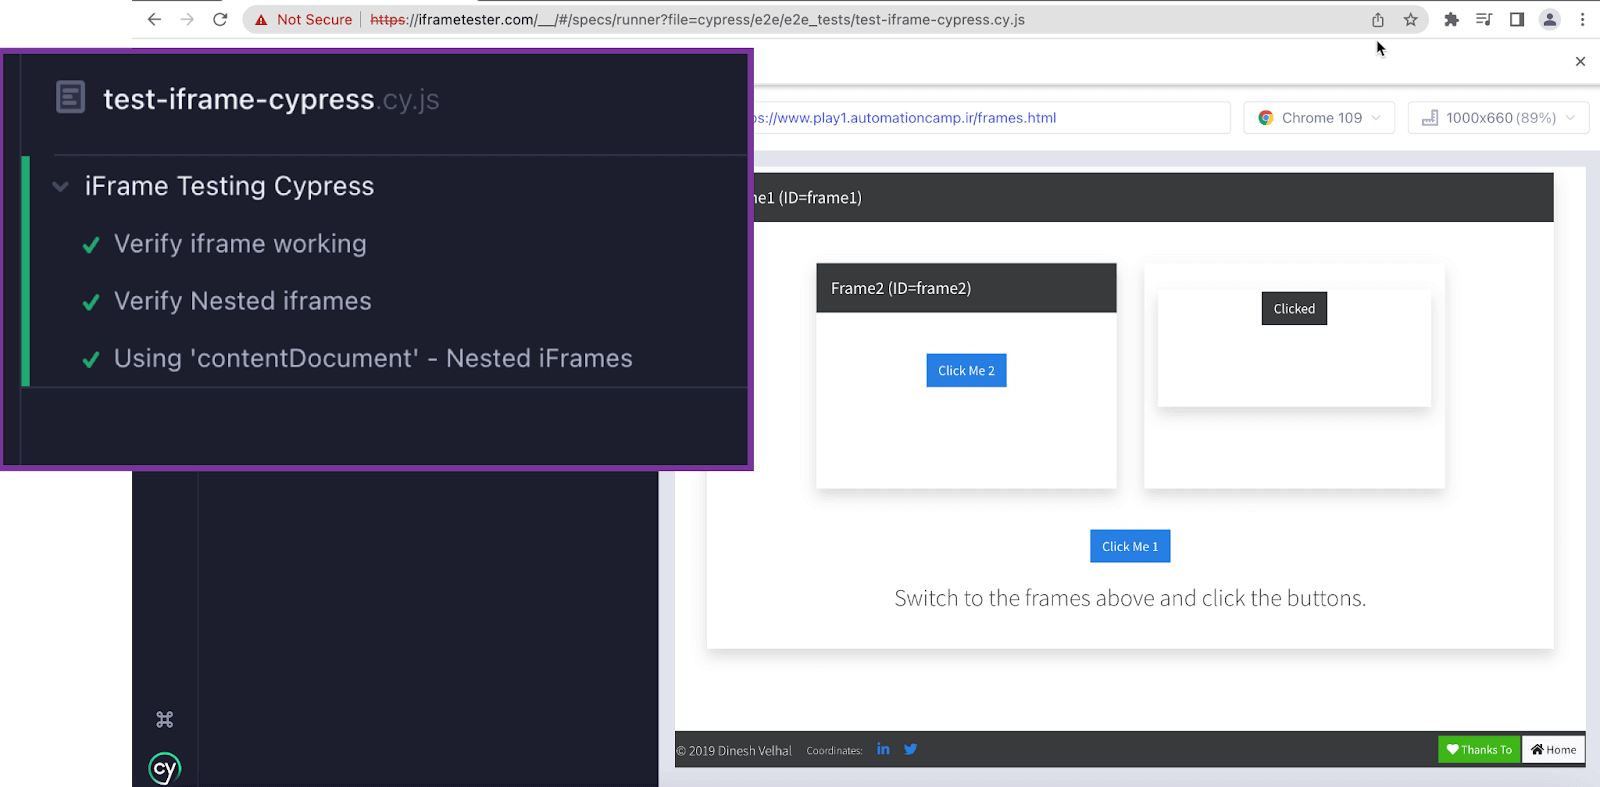Close the banner with the X icon
1600x787 pixels.
point(1580,62)
